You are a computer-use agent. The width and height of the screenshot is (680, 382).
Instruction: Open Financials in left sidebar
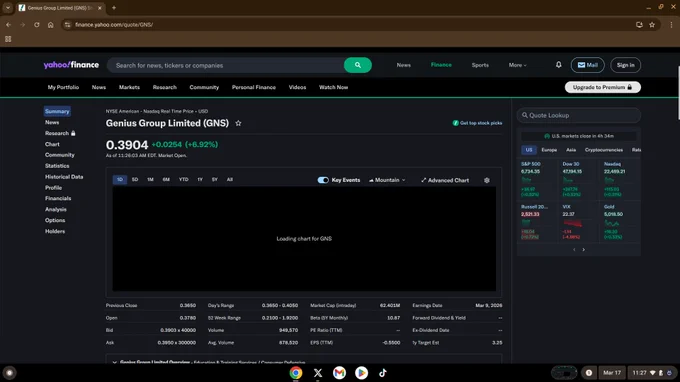pyautogui.click(x=58, y=198)
